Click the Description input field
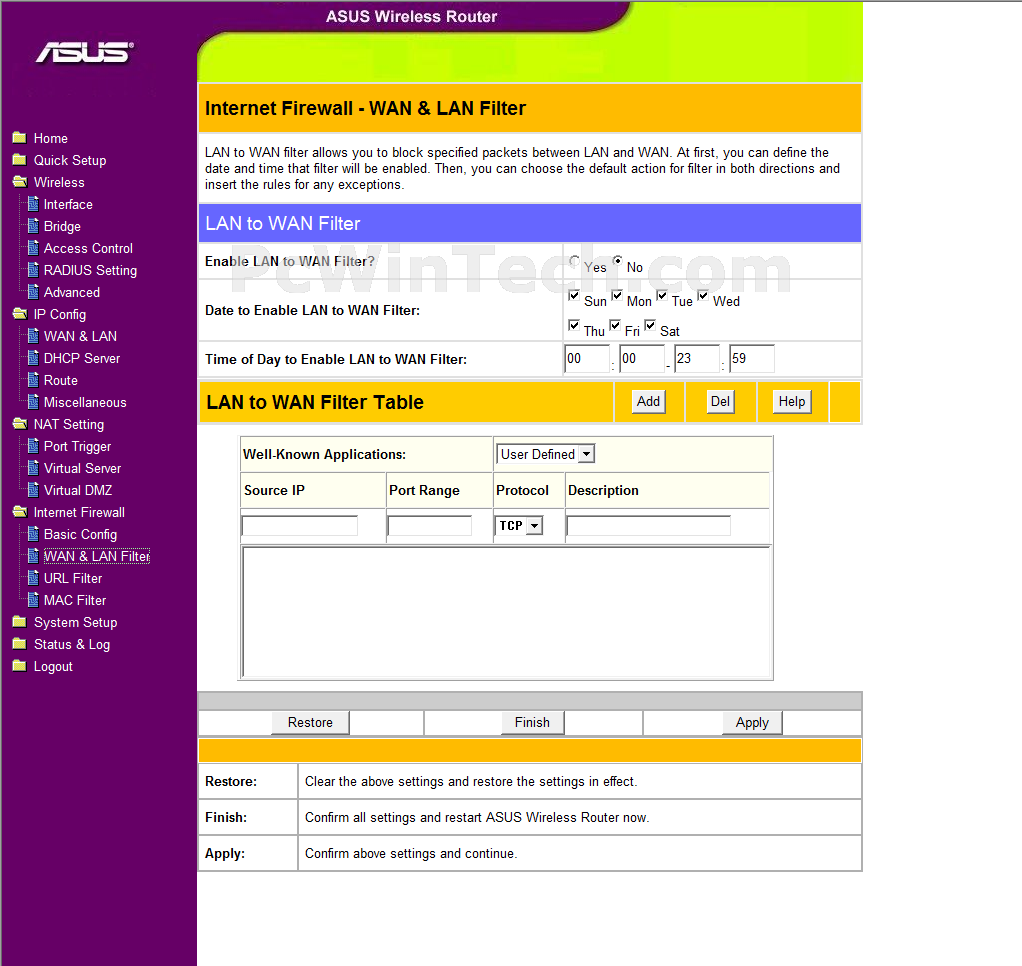The height and width of the screenshot is (966, 1022). pyautogui.click(x=649, y=525)
